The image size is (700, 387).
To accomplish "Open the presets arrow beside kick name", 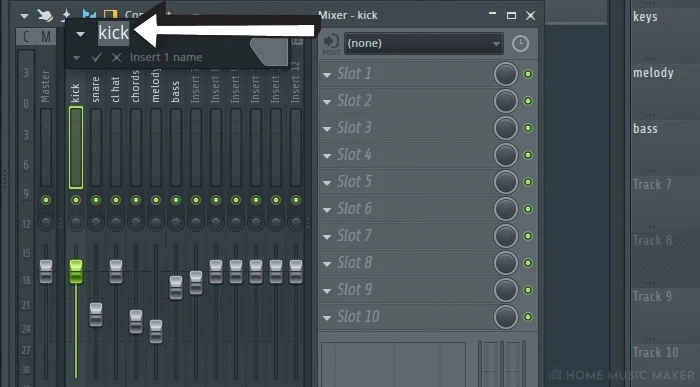I will click(80, 33).
